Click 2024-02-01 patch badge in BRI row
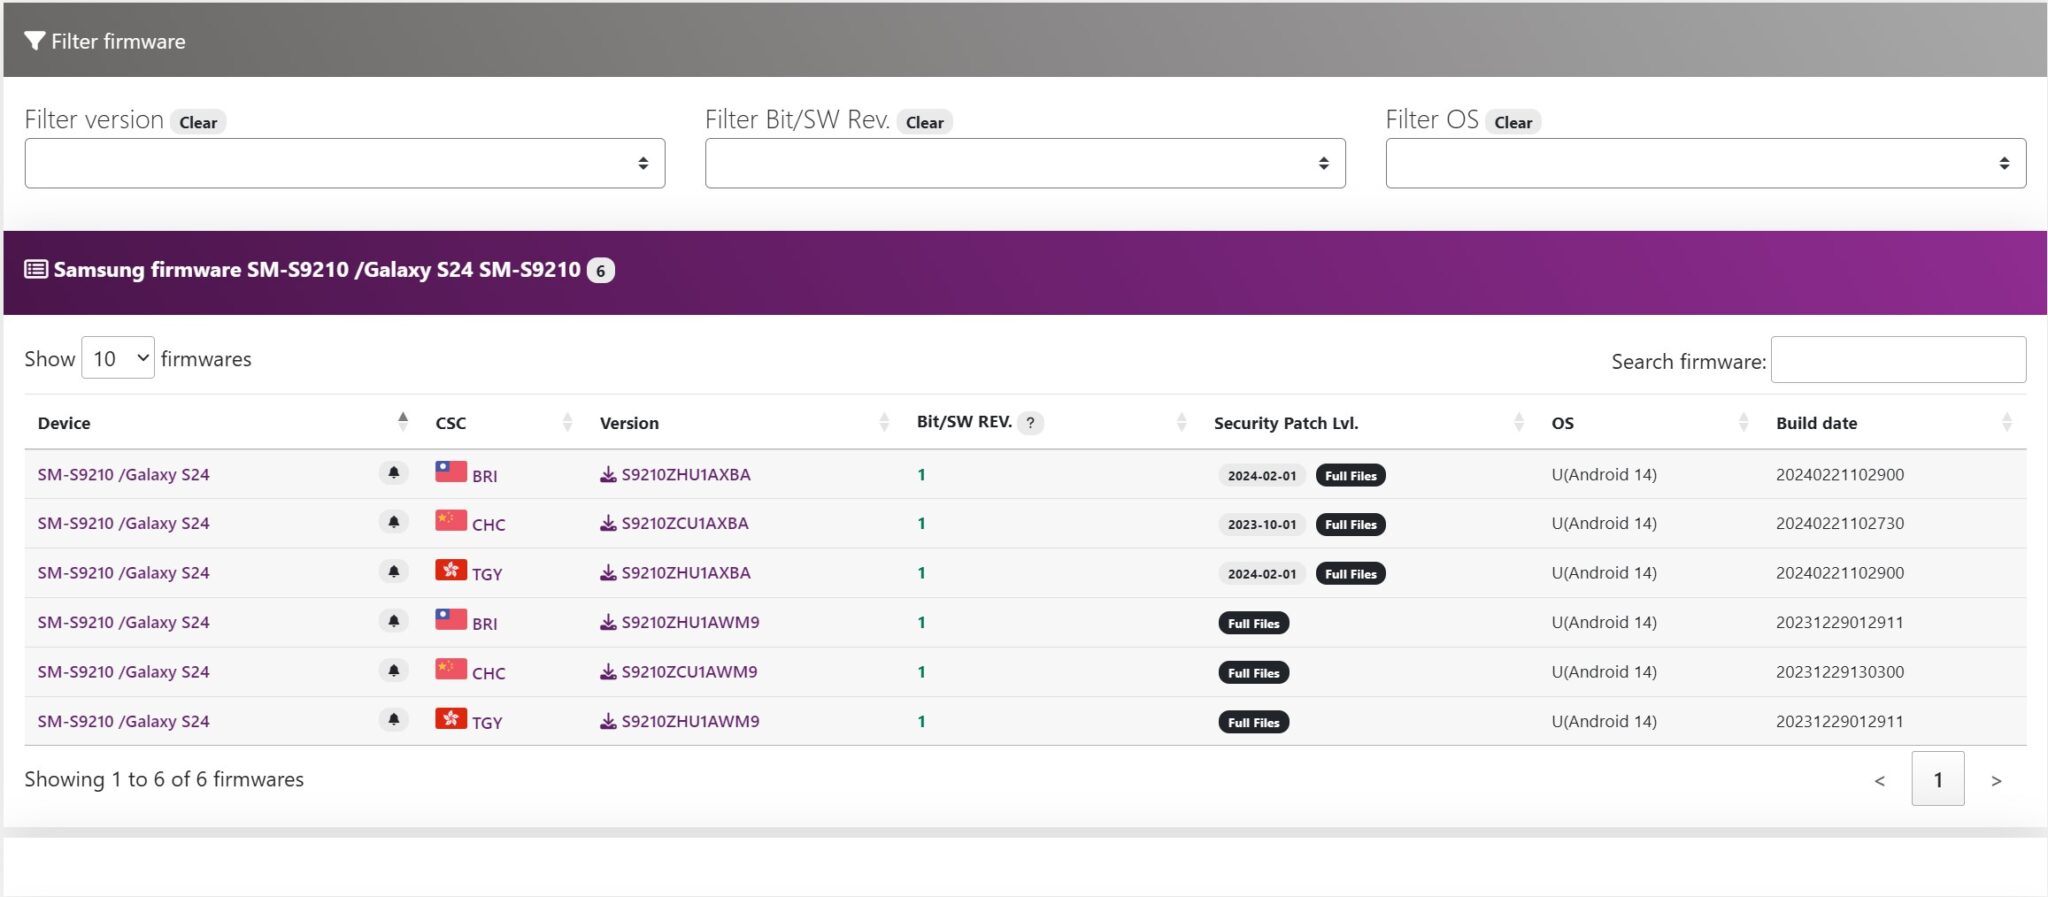Image resolution: width=2048 pixels, height=897 pixels. (1262, 476)
